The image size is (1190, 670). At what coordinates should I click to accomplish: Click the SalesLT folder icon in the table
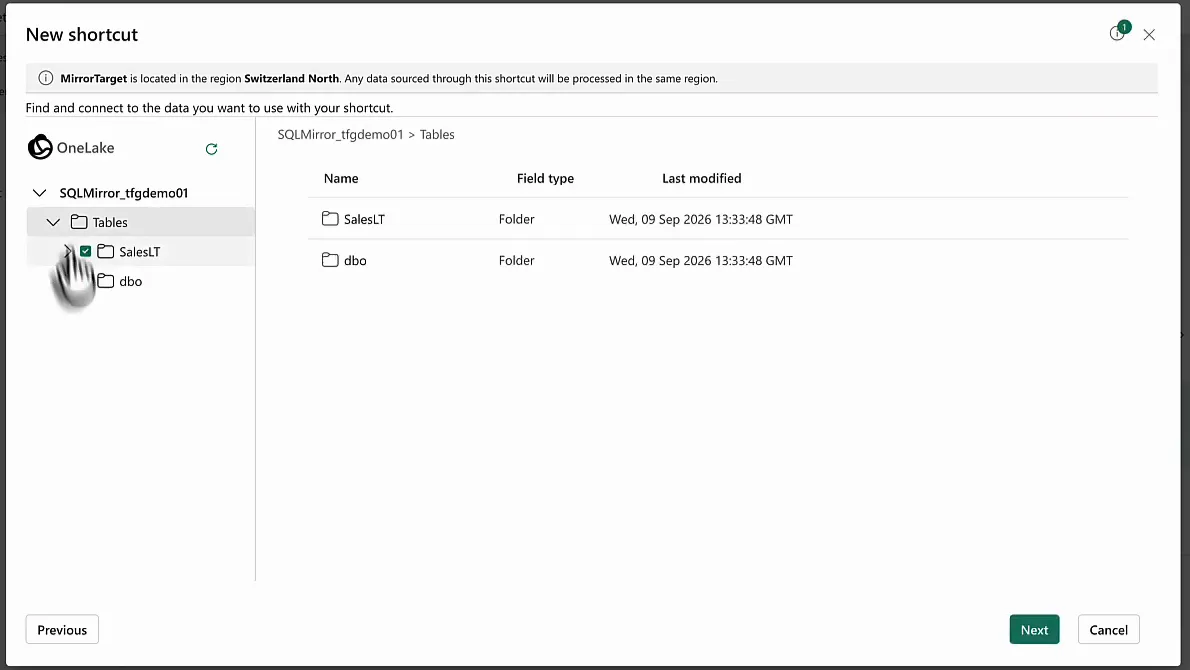point(330,219)
